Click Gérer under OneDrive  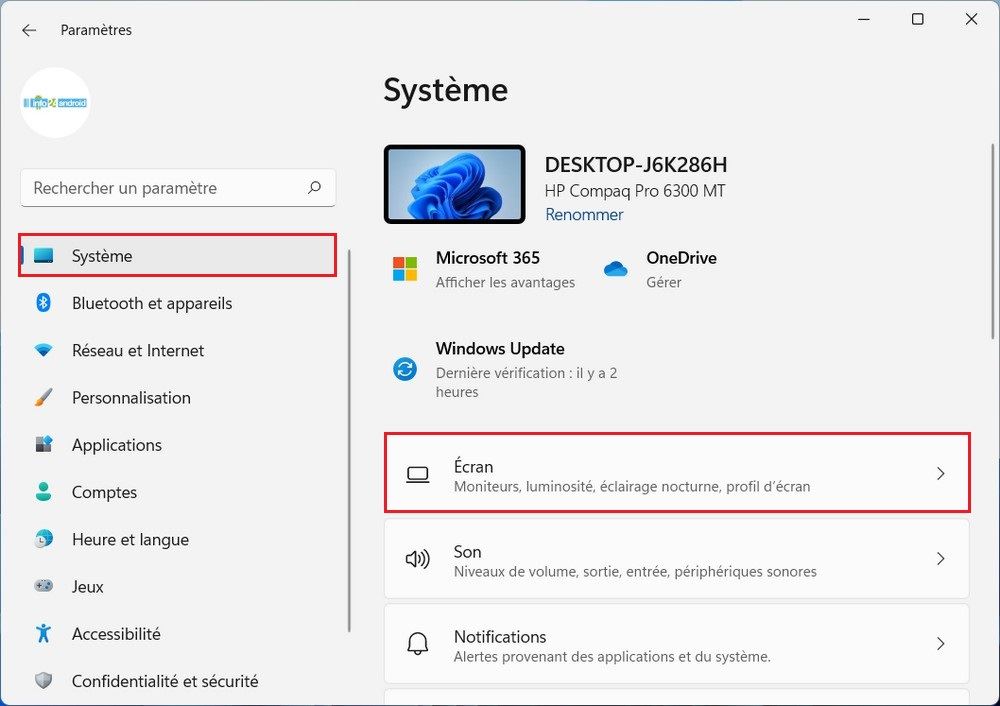click(x=663, y=283)
